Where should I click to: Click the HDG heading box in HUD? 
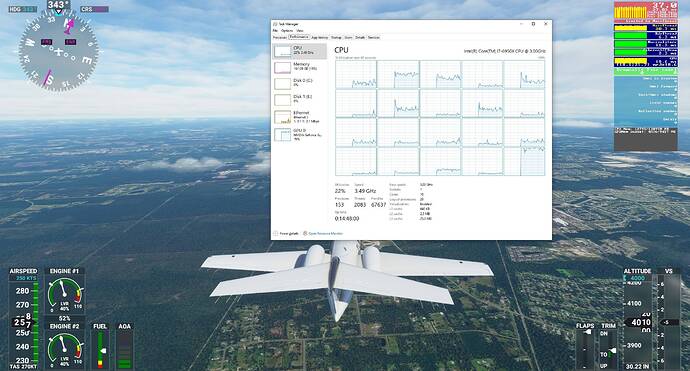[x=22, y=9]
